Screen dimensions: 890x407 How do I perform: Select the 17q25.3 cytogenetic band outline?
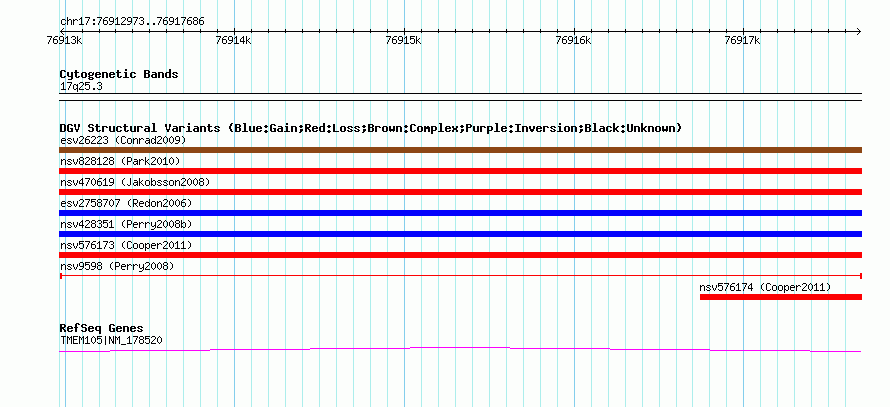pyautogui.click(x=460, y=97)
